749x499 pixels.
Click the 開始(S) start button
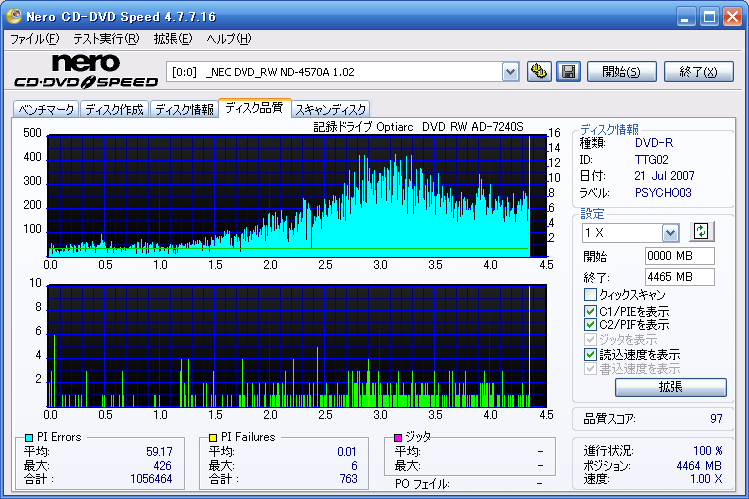pos(621,72)
